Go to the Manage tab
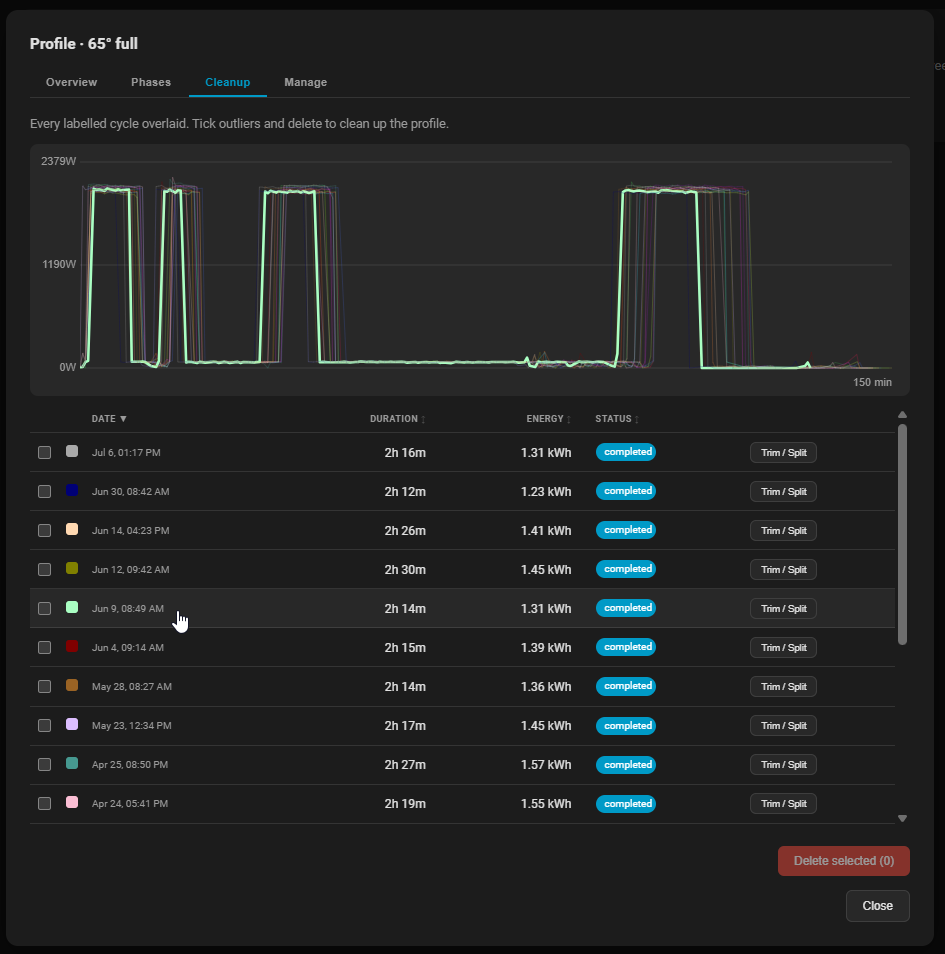Viewport: 945px width, 954px height. click(305, 82)
